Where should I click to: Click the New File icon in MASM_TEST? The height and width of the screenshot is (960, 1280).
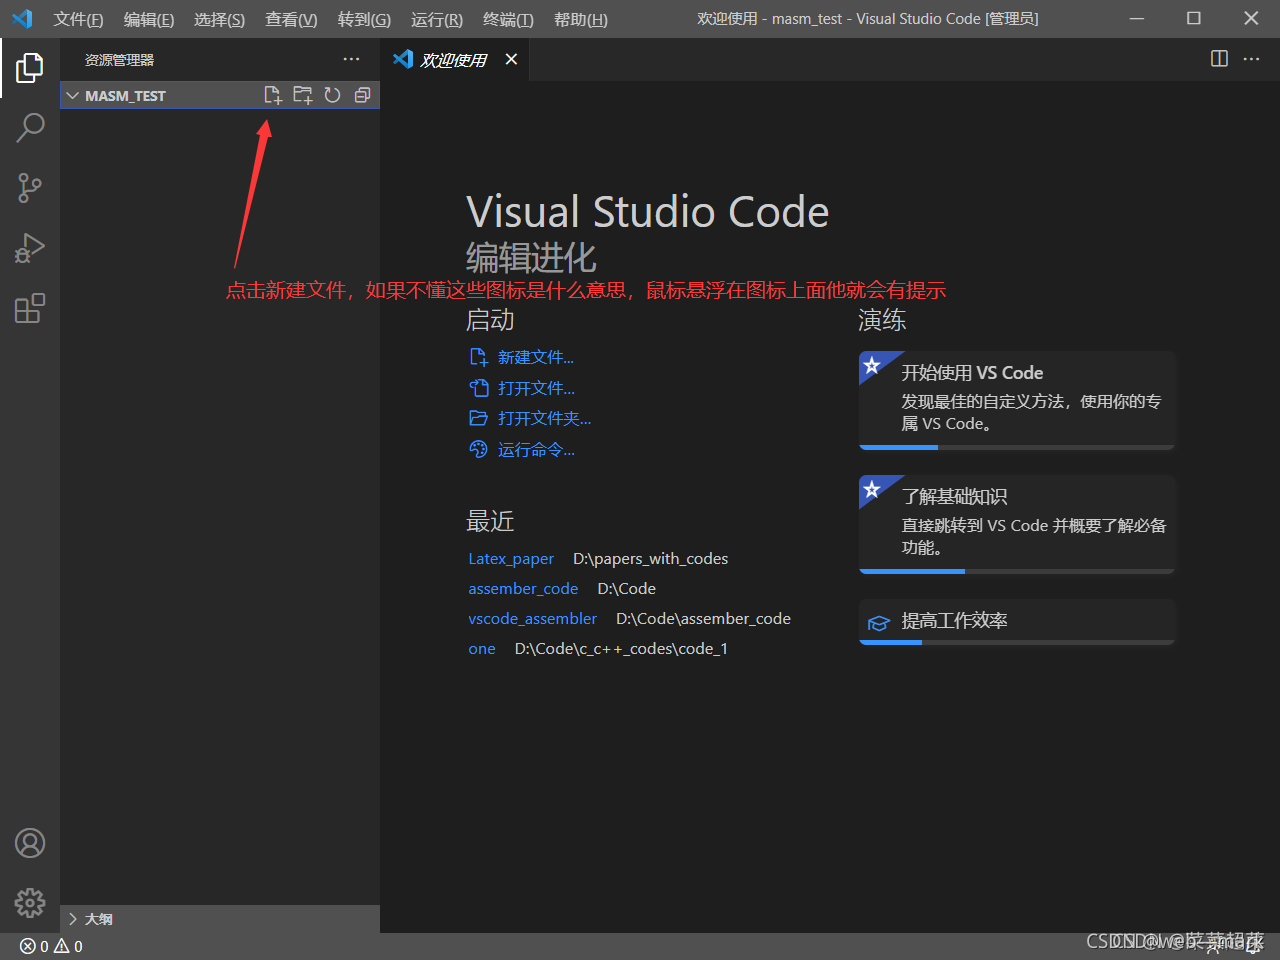tap(272, 95)
